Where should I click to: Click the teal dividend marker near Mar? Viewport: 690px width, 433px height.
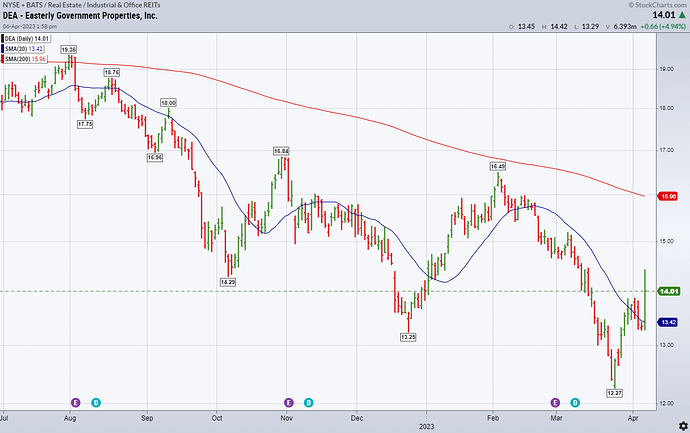pyautogui.click(x=575, y=402)
